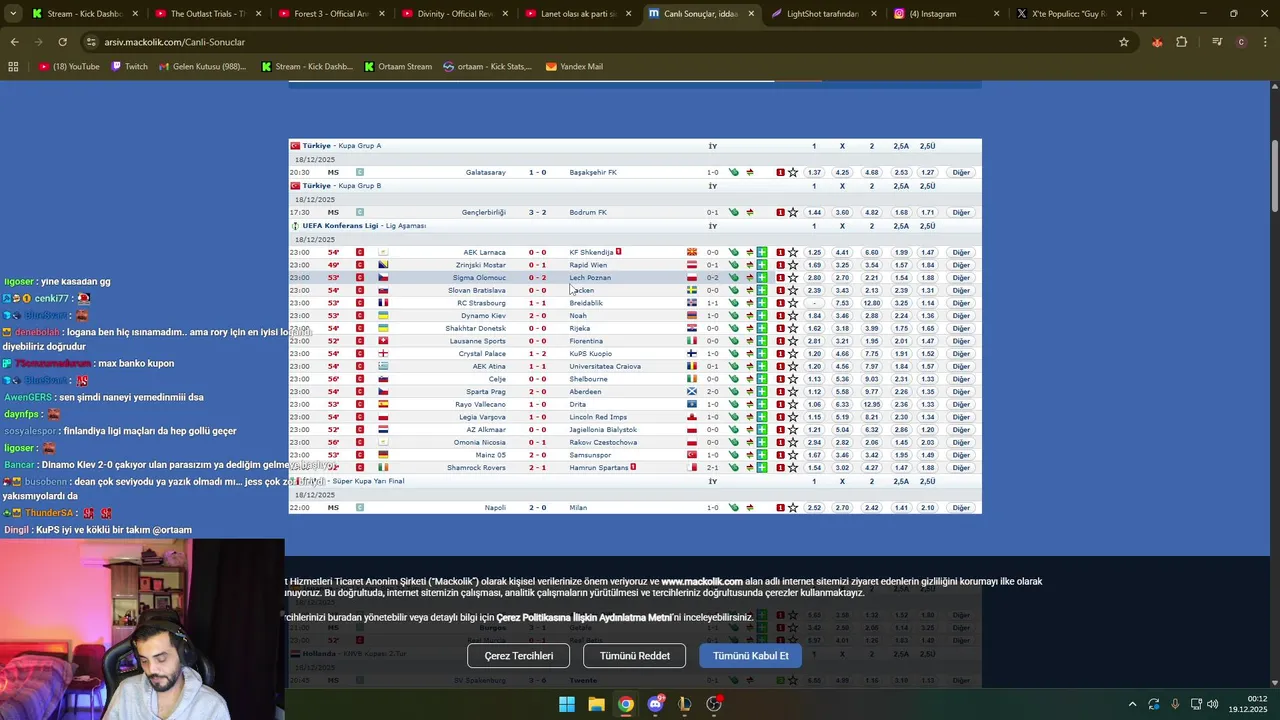Open the Chrome apps grid in bookmarks bar
Image resolution: width=1280 pixels, height=720 pixels.
pyautogui.click(x=13, y=67)
